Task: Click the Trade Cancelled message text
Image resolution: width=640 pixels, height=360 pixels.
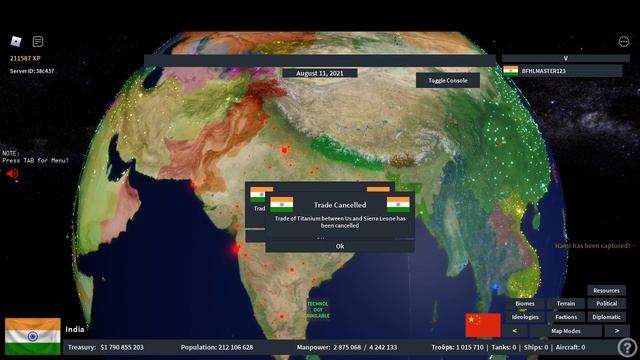Action: point(340,222)
